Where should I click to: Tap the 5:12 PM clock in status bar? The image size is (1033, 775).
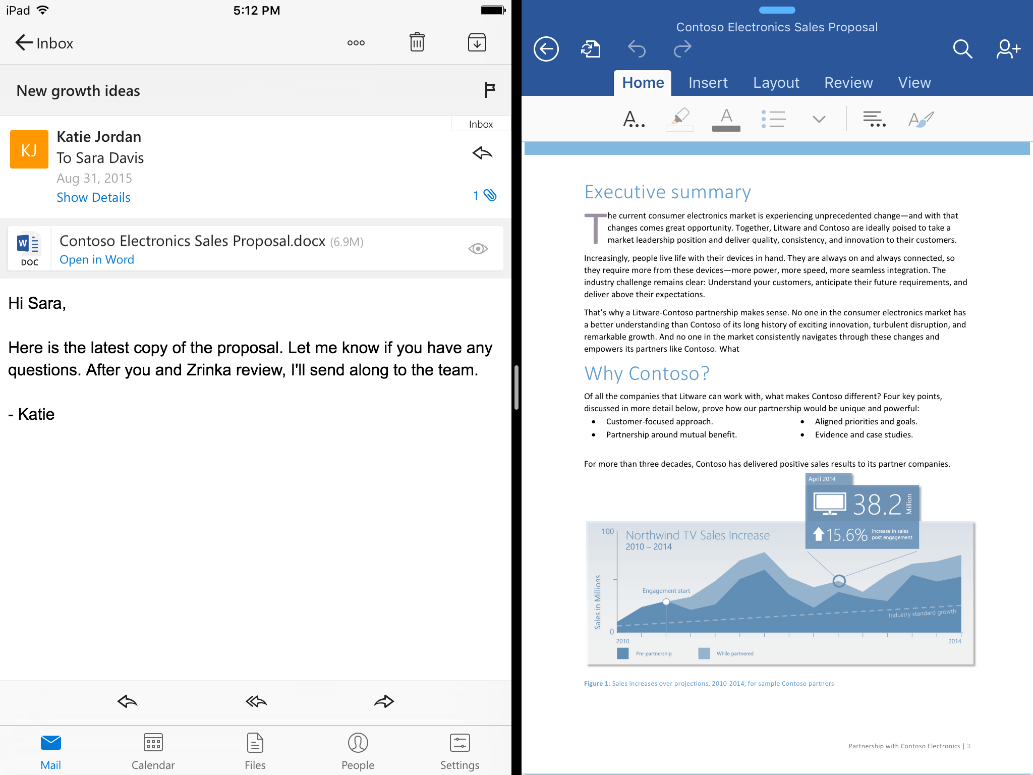(x=257, y=11)
